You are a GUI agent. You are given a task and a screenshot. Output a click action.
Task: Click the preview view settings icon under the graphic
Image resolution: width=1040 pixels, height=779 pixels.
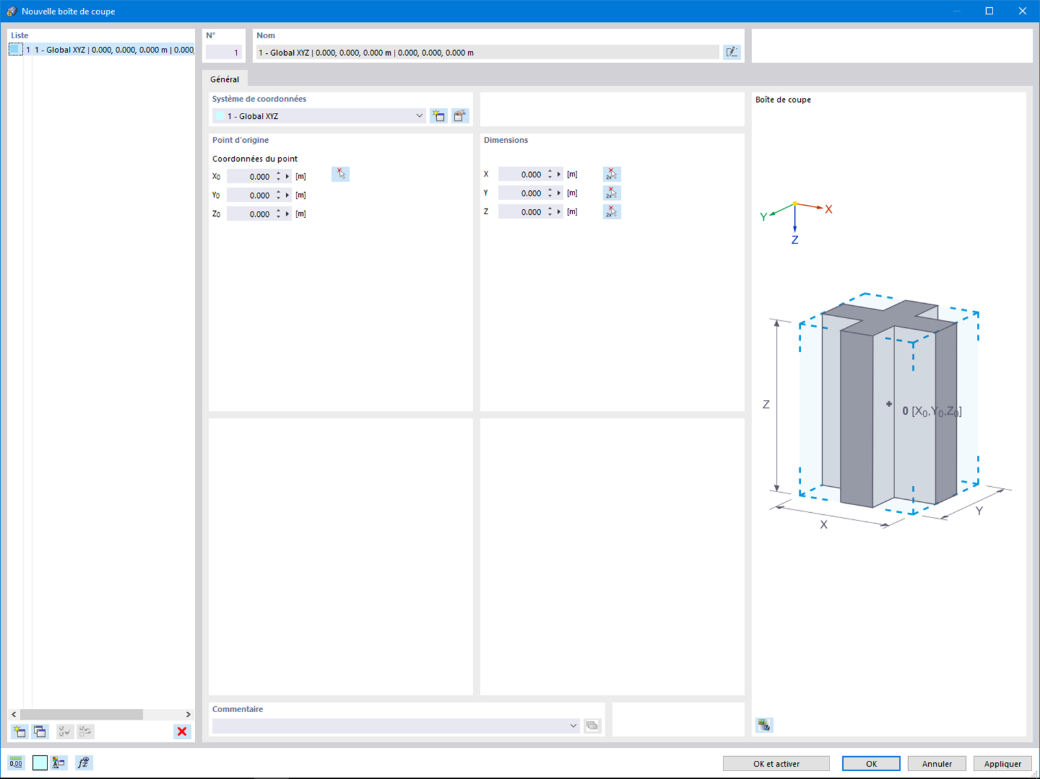pyautogui.click(x=764, y=725)
